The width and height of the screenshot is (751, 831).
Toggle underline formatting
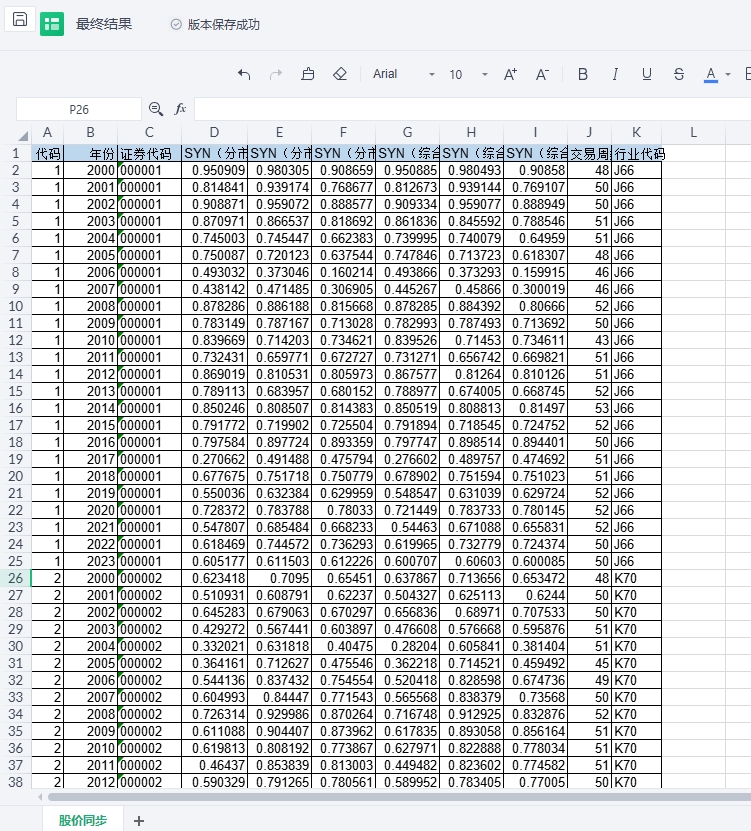pyautogui.click(x=647, y=74)
